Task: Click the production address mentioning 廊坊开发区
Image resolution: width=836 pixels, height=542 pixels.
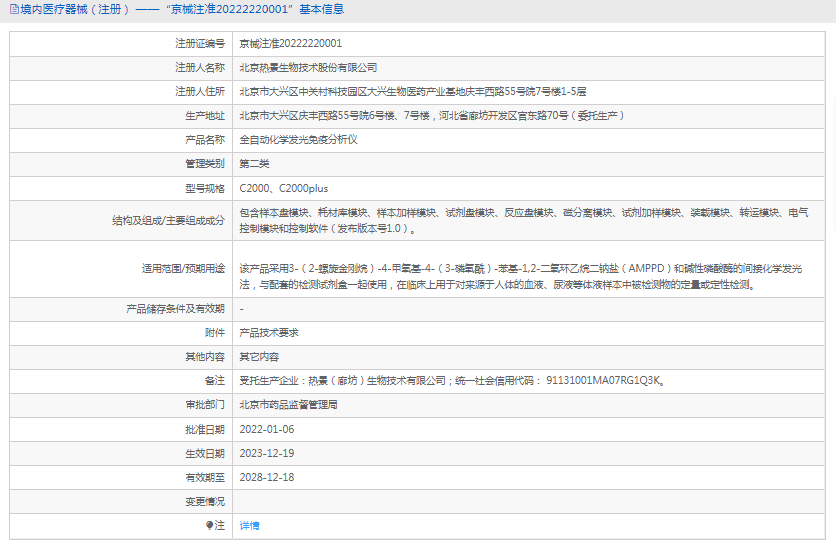Action: click(431, 116)
